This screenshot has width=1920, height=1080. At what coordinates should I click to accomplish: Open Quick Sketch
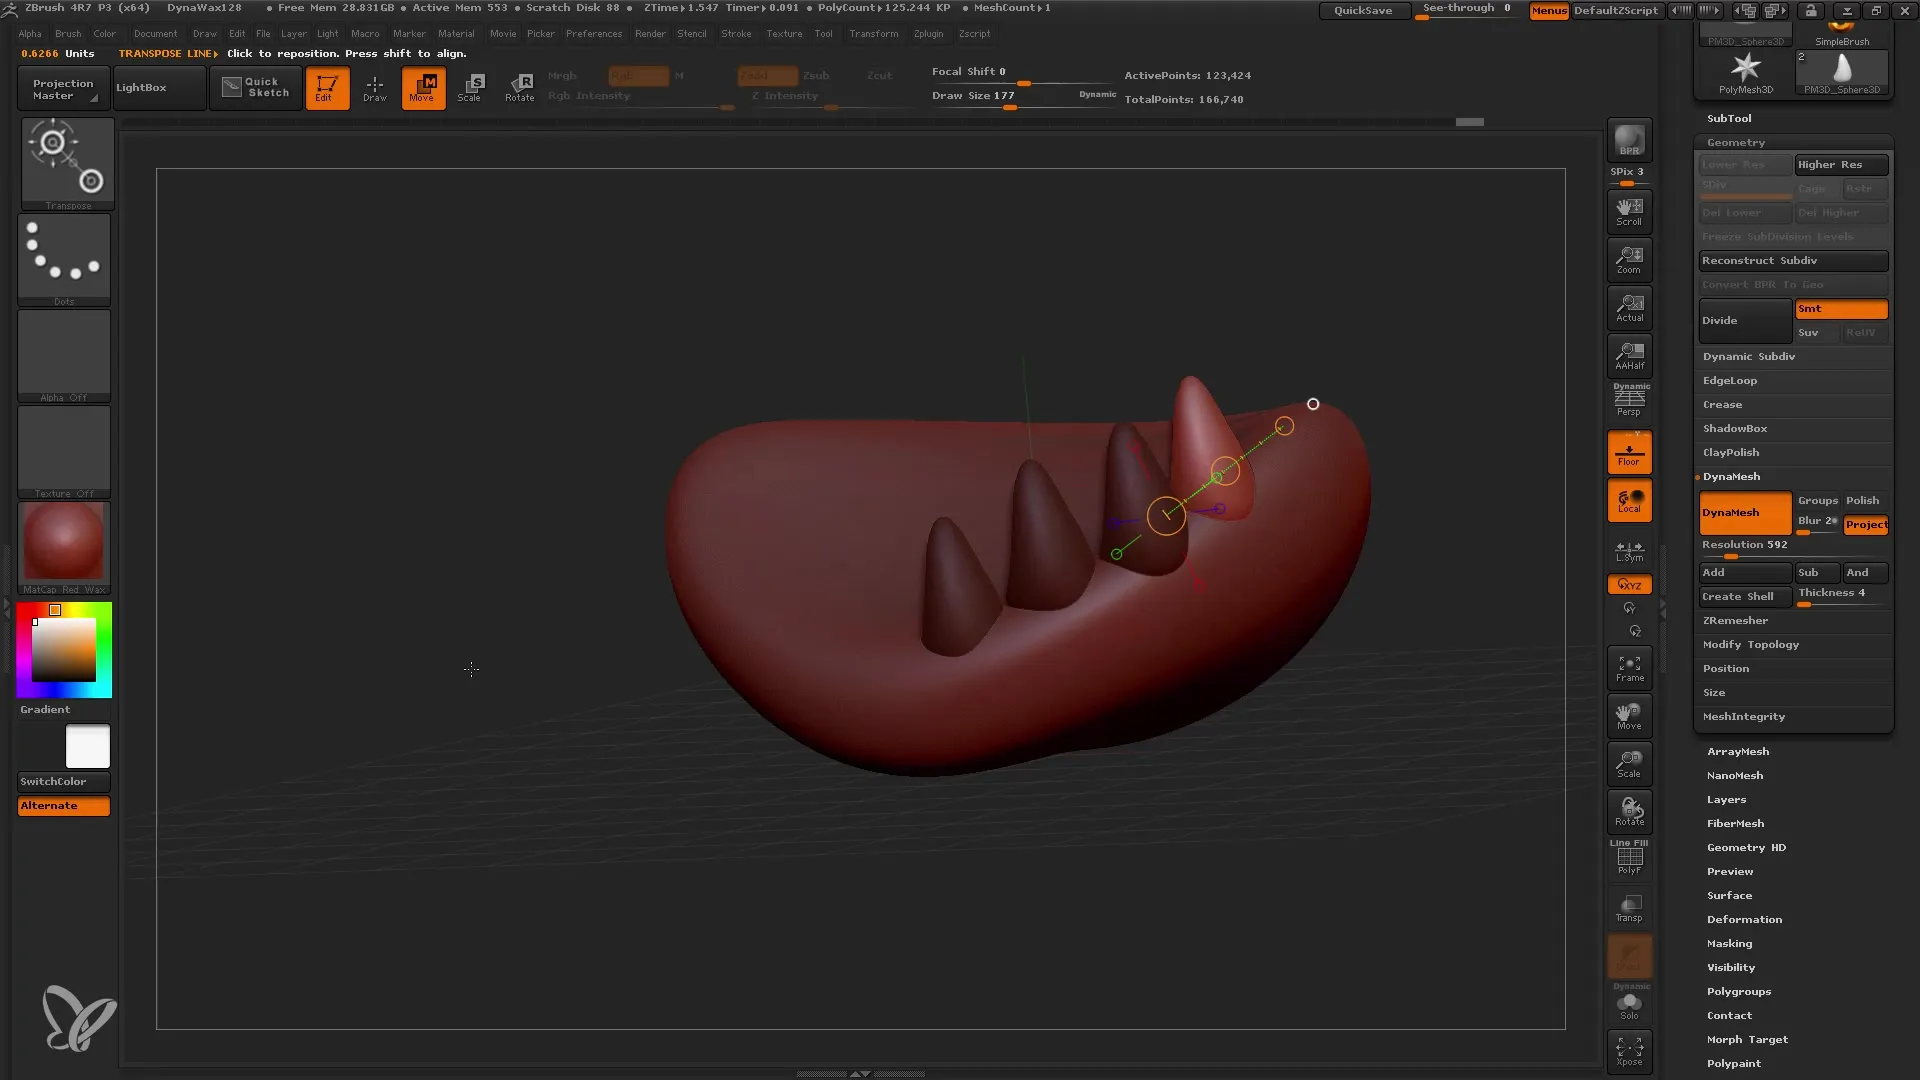point(255,88)
